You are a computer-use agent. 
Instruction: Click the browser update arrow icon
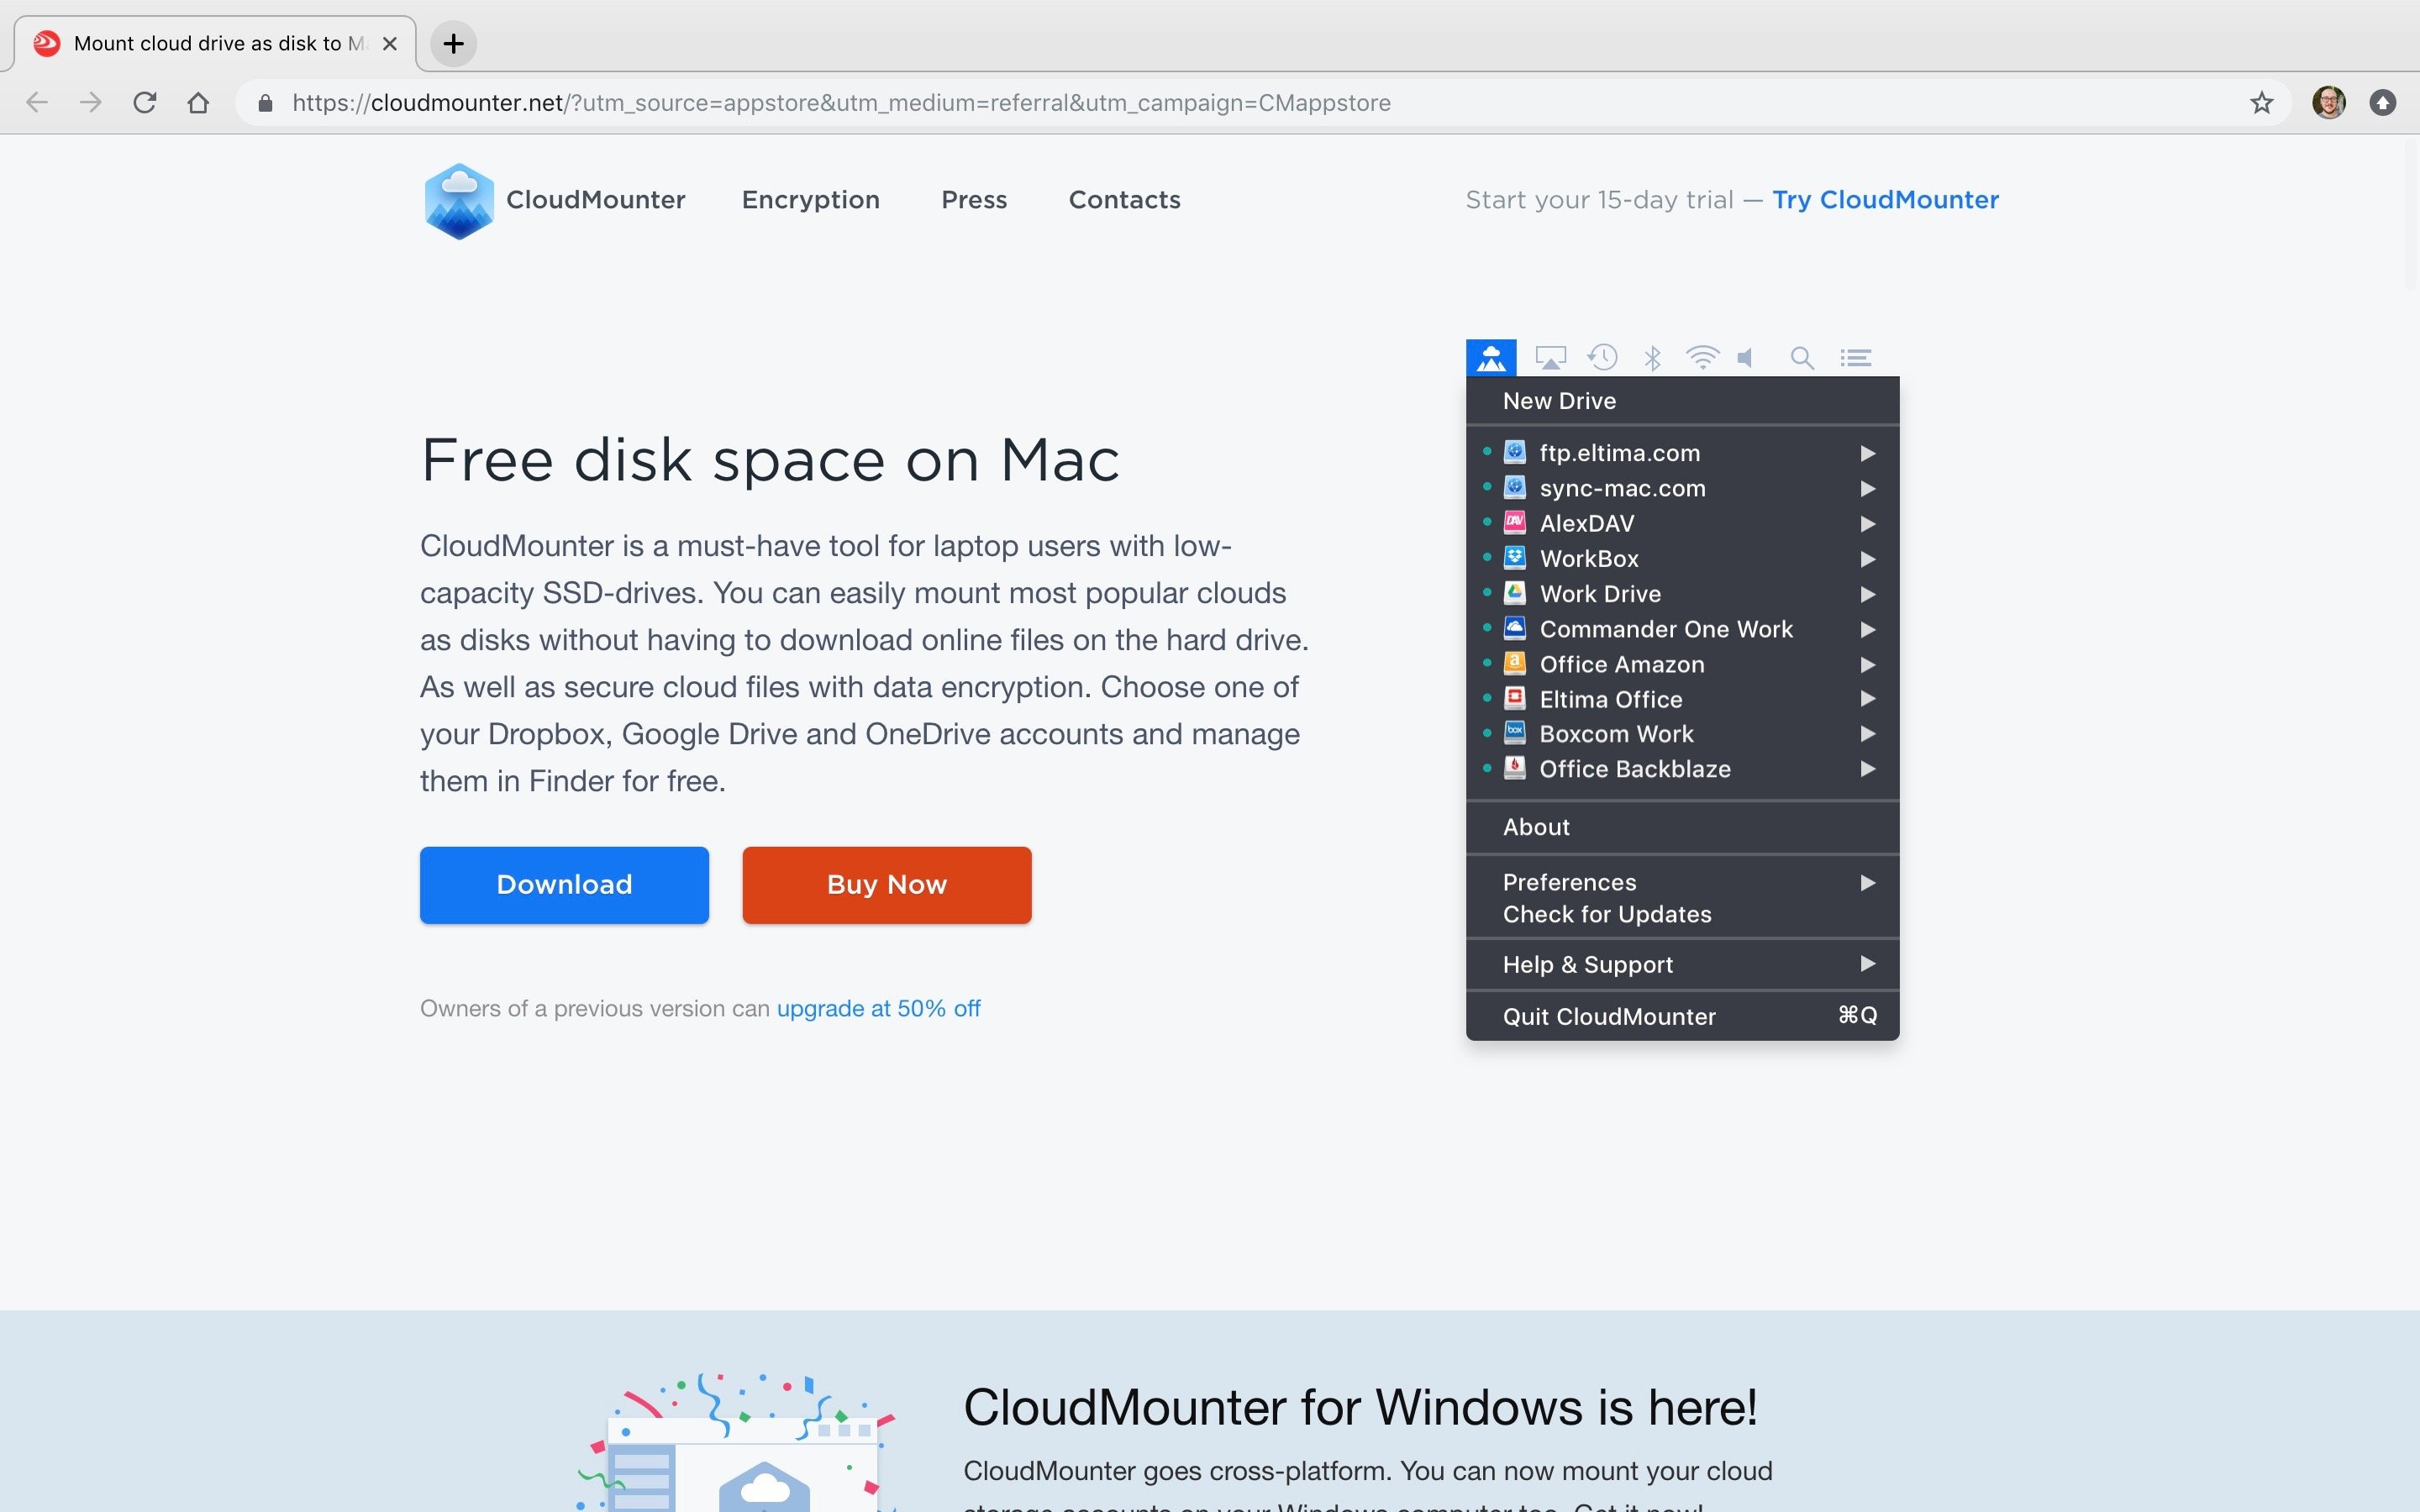pos(2383,103)
